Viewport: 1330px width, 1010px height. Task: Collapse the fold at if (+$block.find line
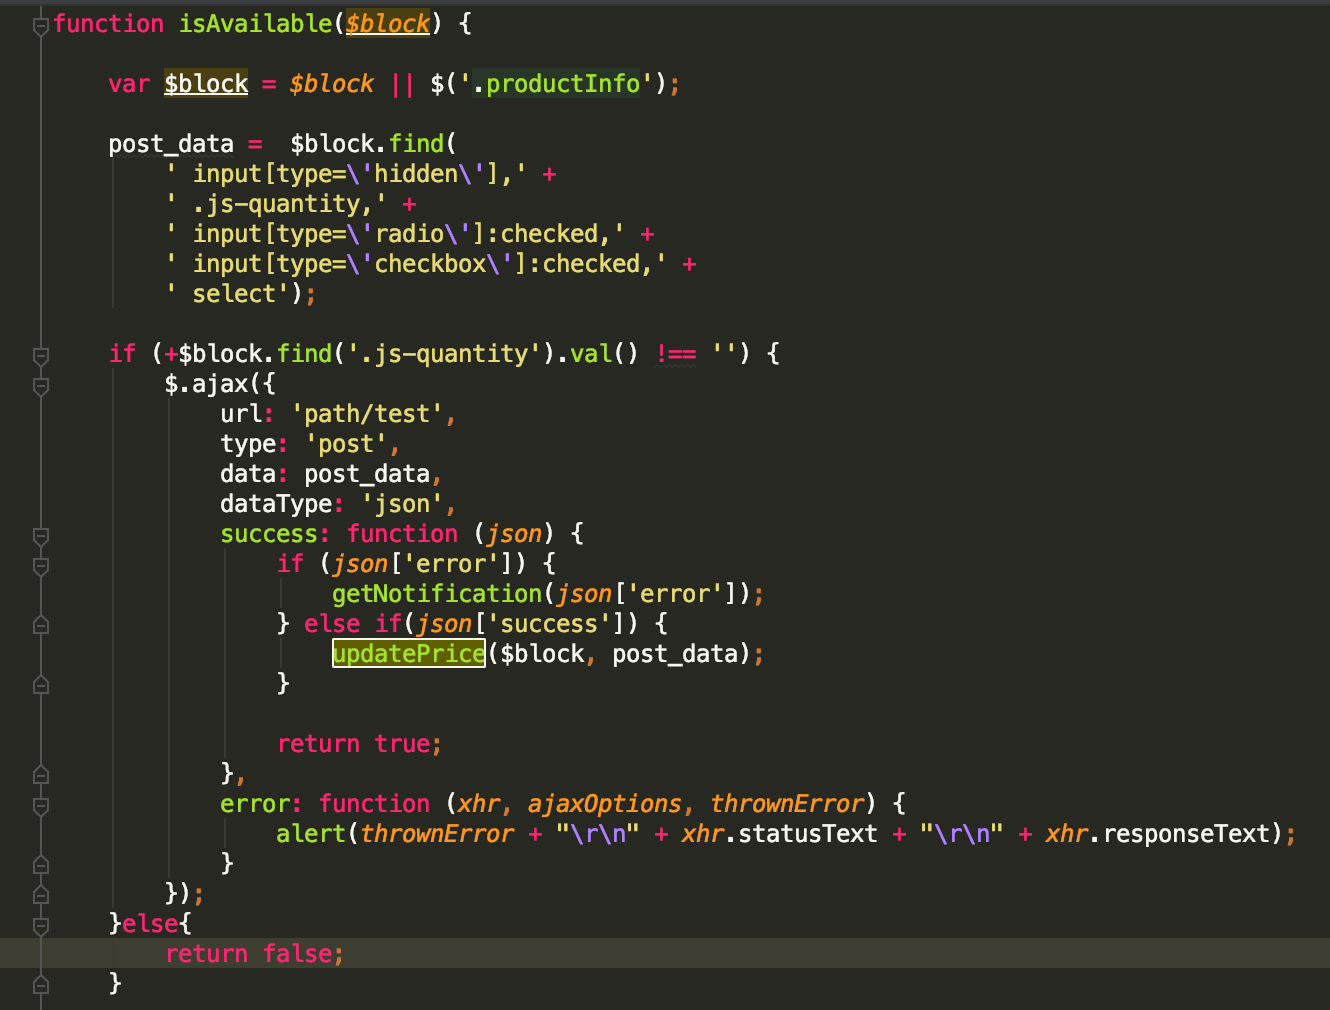pos(41,356)
